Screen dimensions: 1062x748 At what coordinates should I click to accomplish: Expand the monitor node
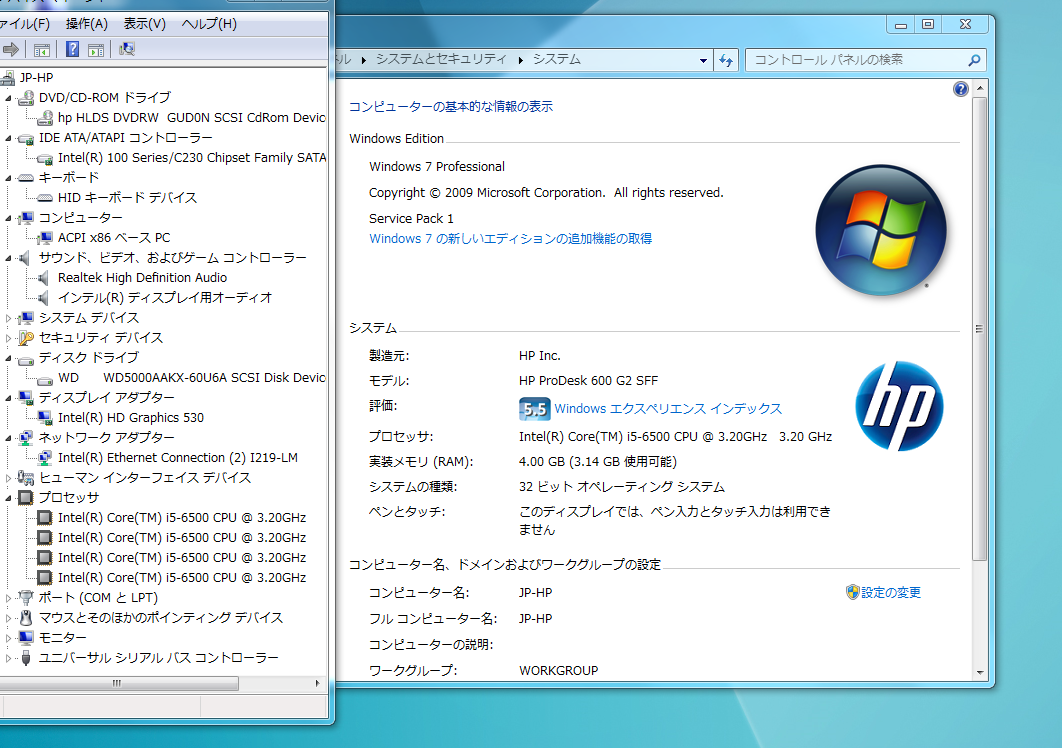point(9,638)
